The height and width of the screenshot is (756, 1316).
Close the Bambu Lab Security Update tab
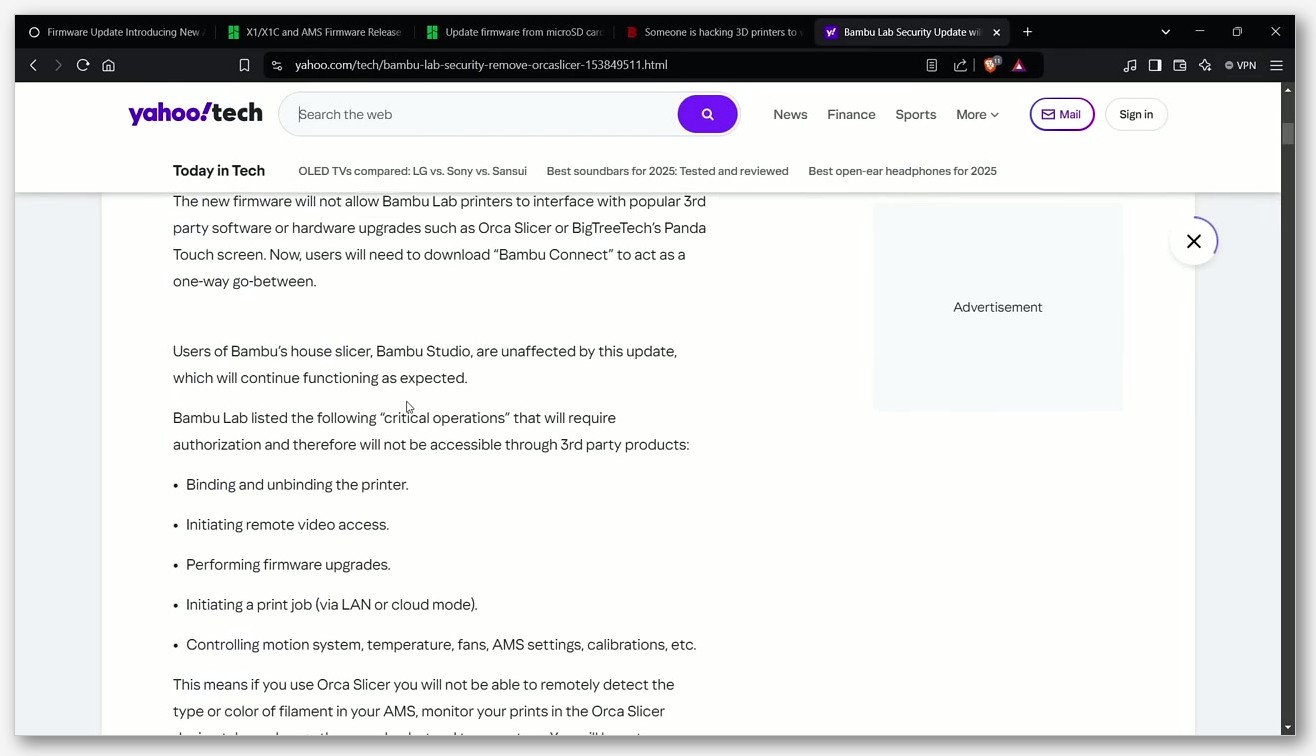996,32
